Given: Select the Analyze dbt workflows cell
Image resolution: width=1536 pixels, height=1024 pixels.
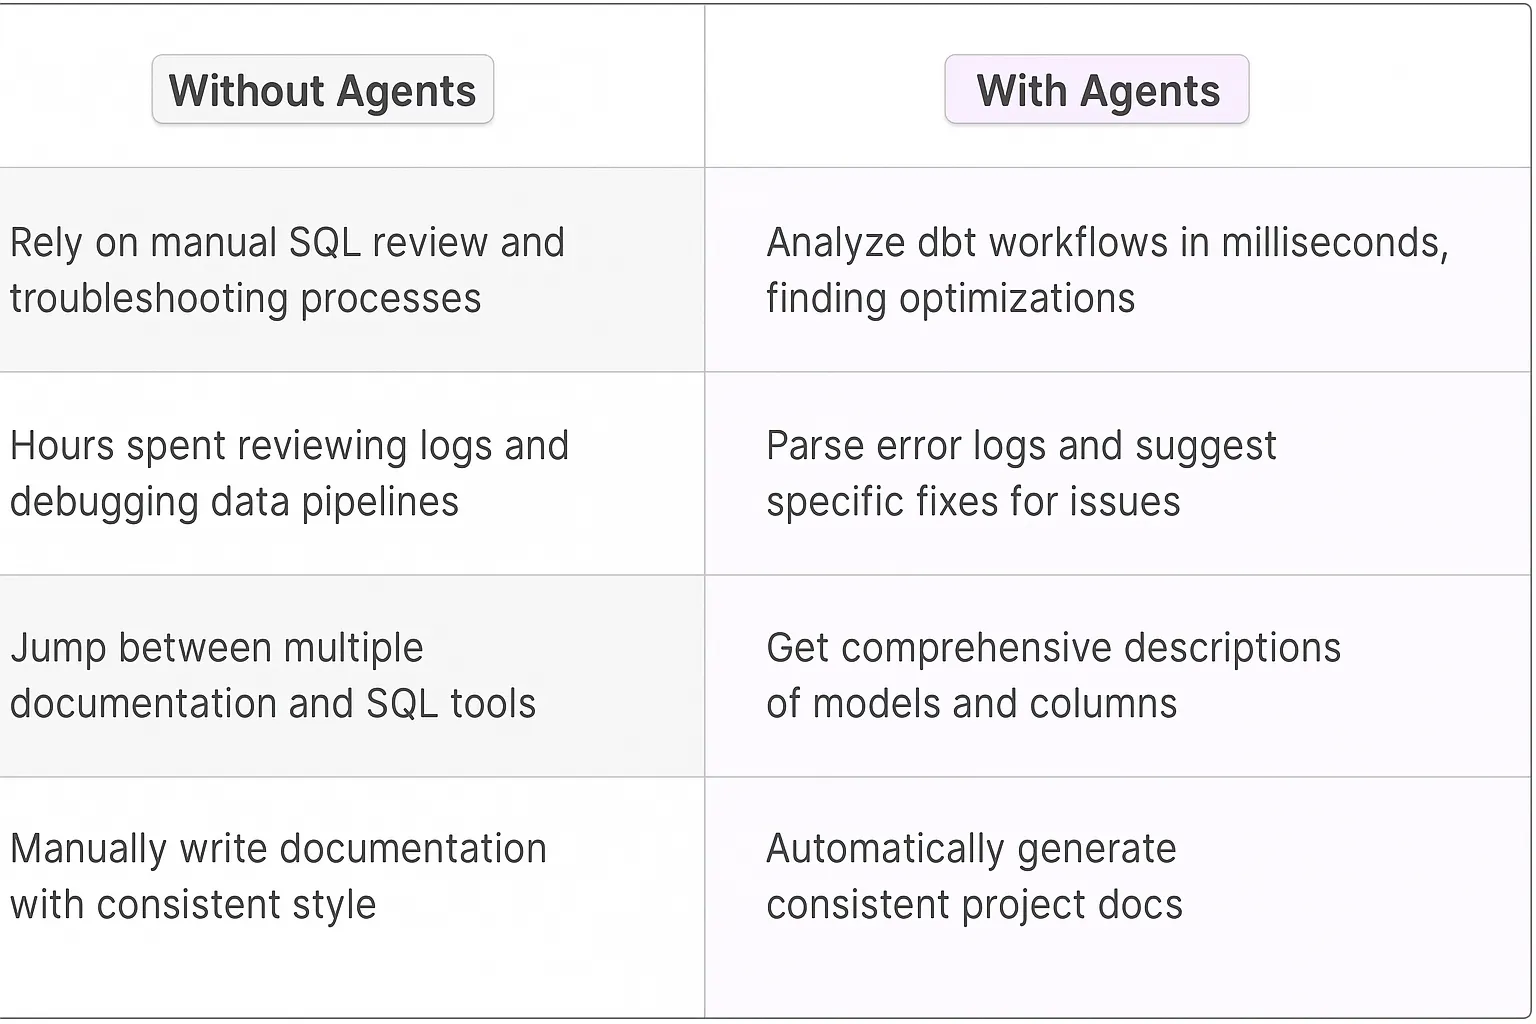Looking at the screenshot, I should tap(1117, 269).
